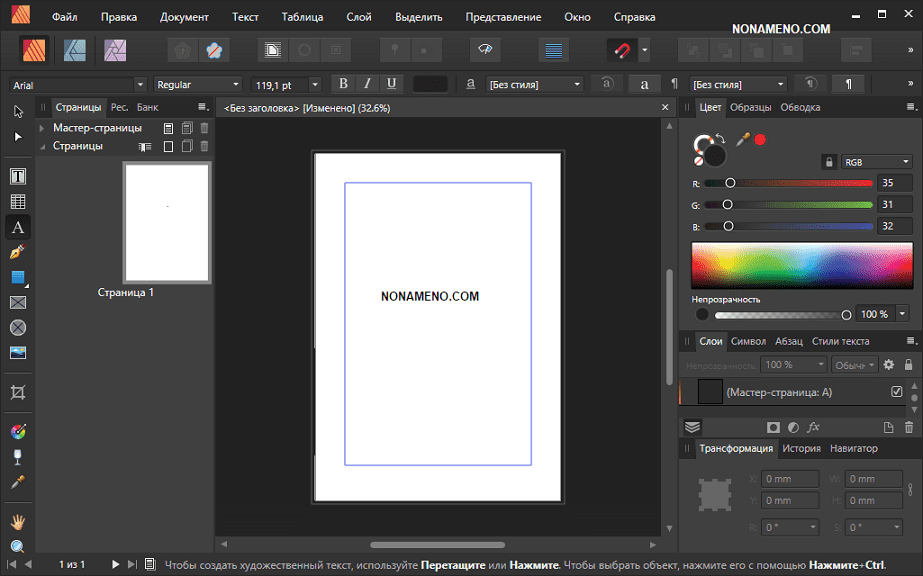Click the color picker eyedropper in Цвет panel
This screenshot has width=923, height=576.
pos(743,140)
